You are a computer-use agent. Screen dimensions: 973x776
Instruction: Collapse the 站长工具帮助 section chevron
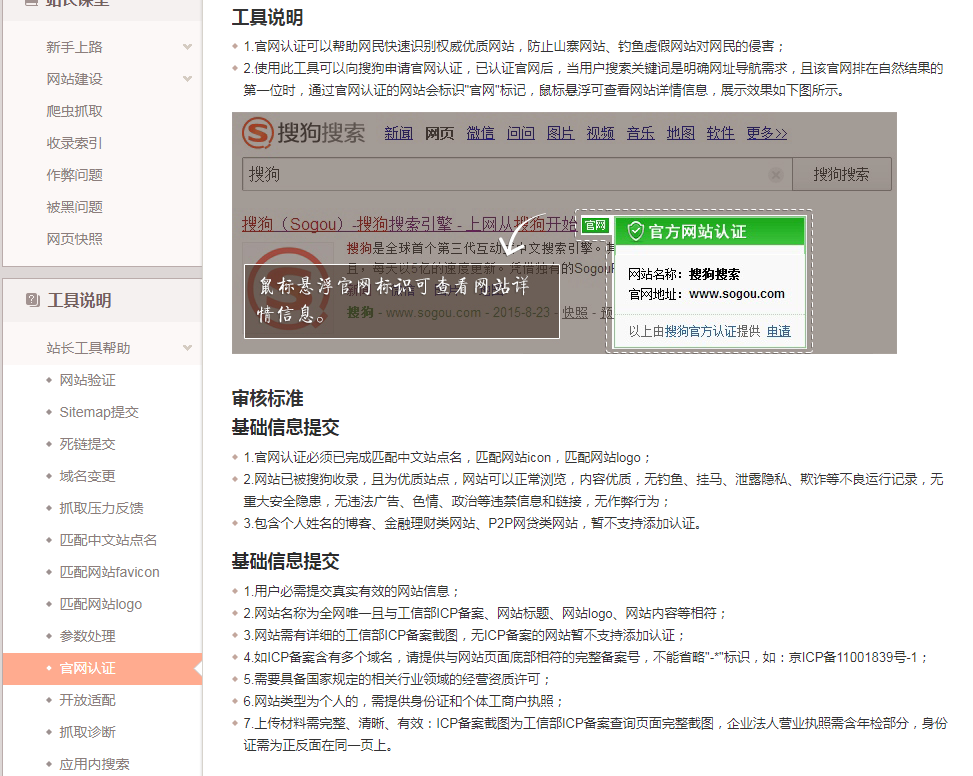187,348
